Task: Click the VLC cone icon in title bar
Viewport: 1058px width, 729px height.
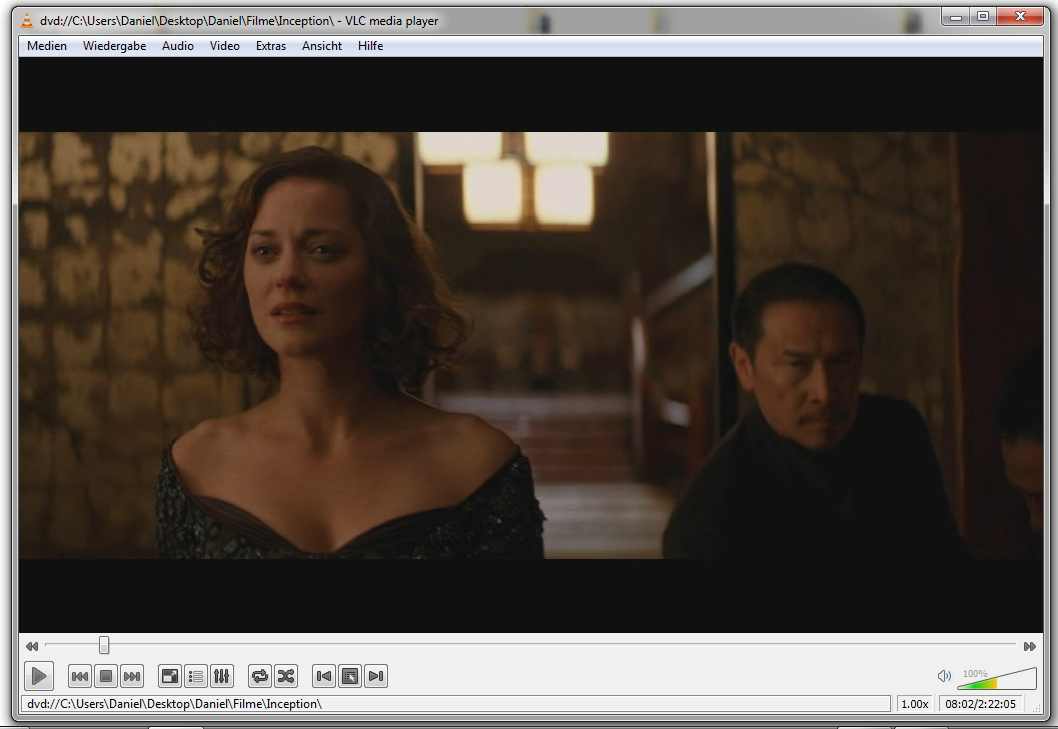Action: coord(27,20)
